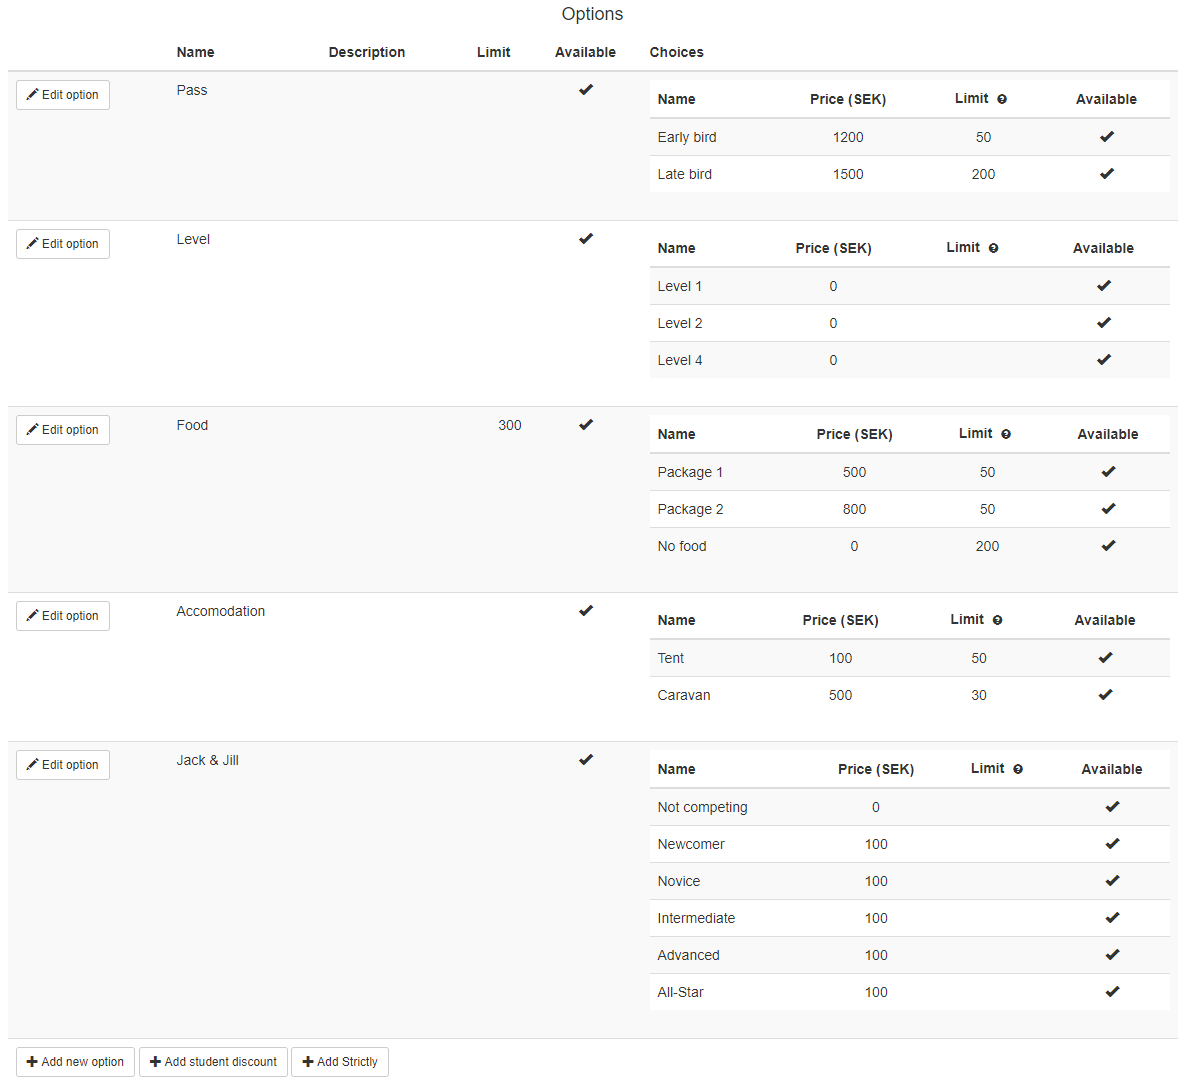Click the Jack & Jill option available checkmark
Image resolution: width=1180 pixels, height=1088 pixels.
tap(586, 760)
